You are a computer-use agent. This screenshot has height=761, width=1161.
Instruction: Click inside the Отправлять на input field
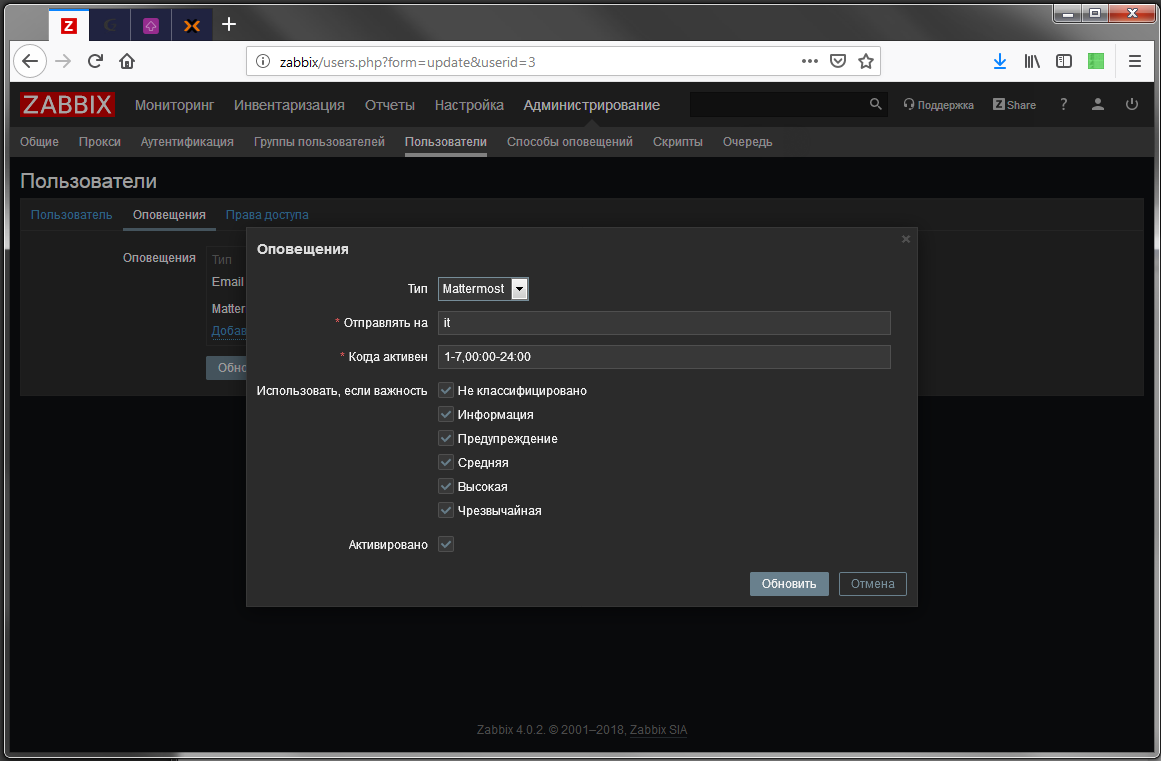[x=664, y=322]
